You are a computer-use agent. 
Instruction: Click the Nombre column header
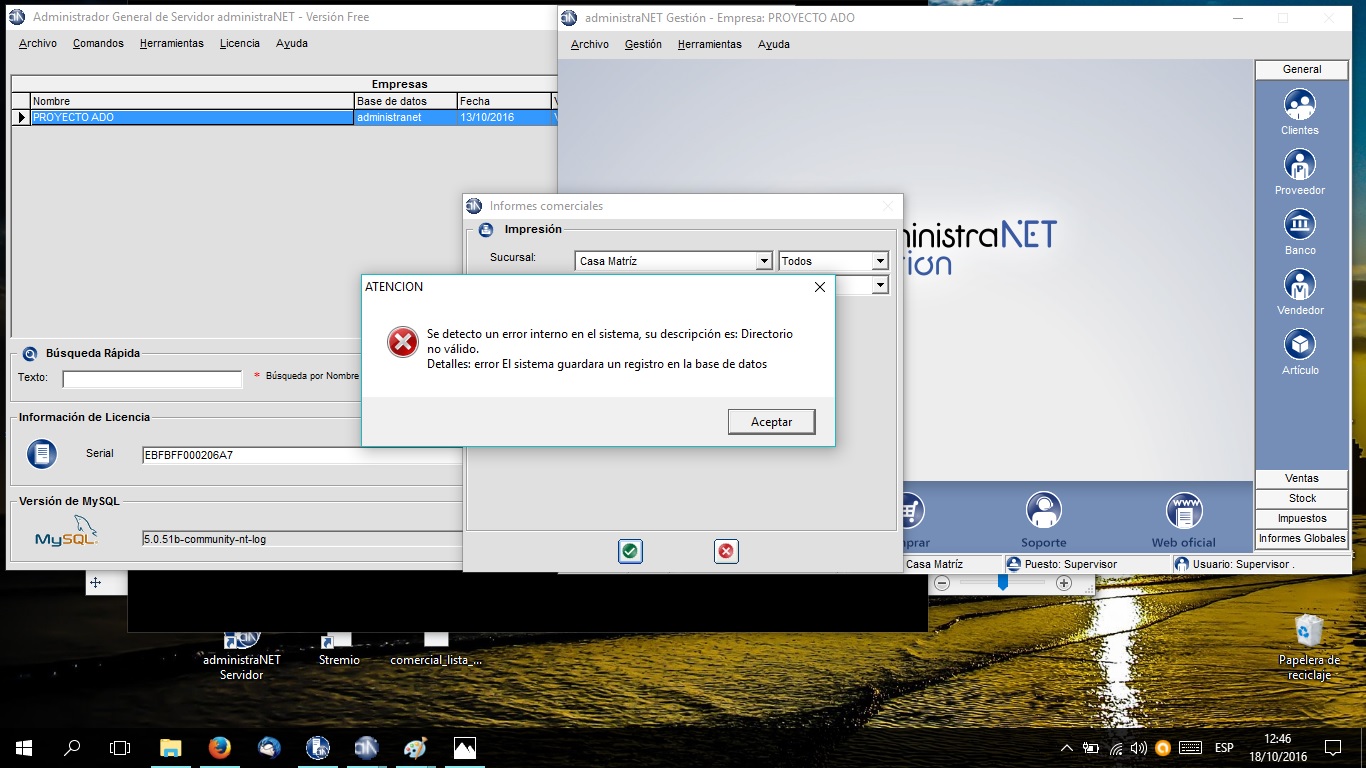(192, 101)
